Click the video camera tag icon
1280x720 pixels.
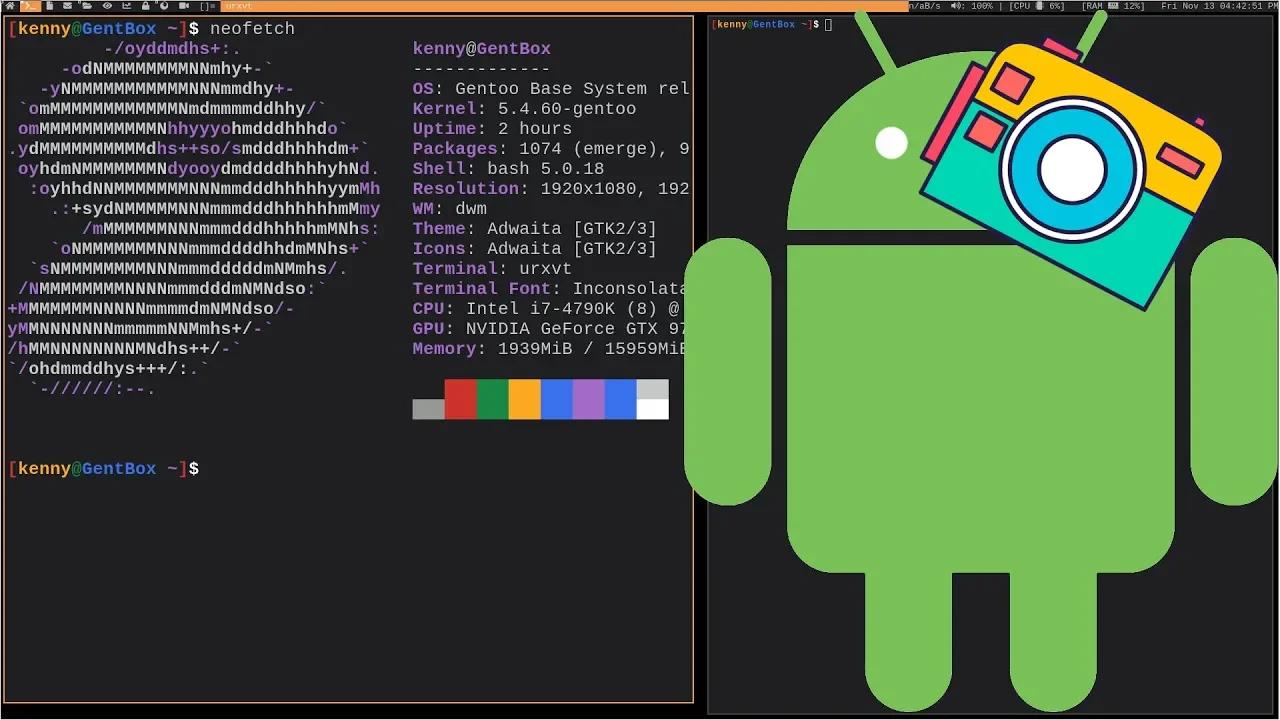click(184, 5)
